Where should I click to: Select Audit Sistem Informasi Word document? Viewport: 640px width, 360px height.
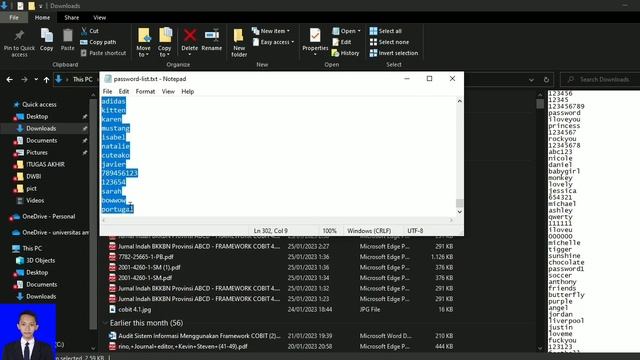[x=199, y=336]
